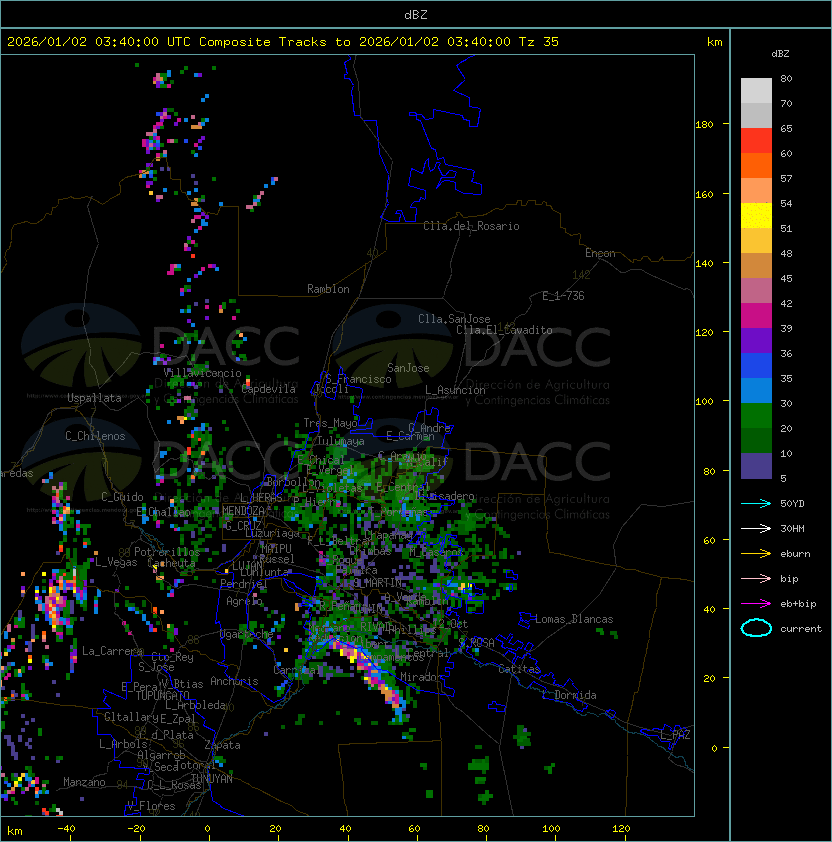Viewport: 832px width, 842px height.
Task: Click the 'L_Vegas' place label
Action: pyautogui.click(x=116, y=562)
